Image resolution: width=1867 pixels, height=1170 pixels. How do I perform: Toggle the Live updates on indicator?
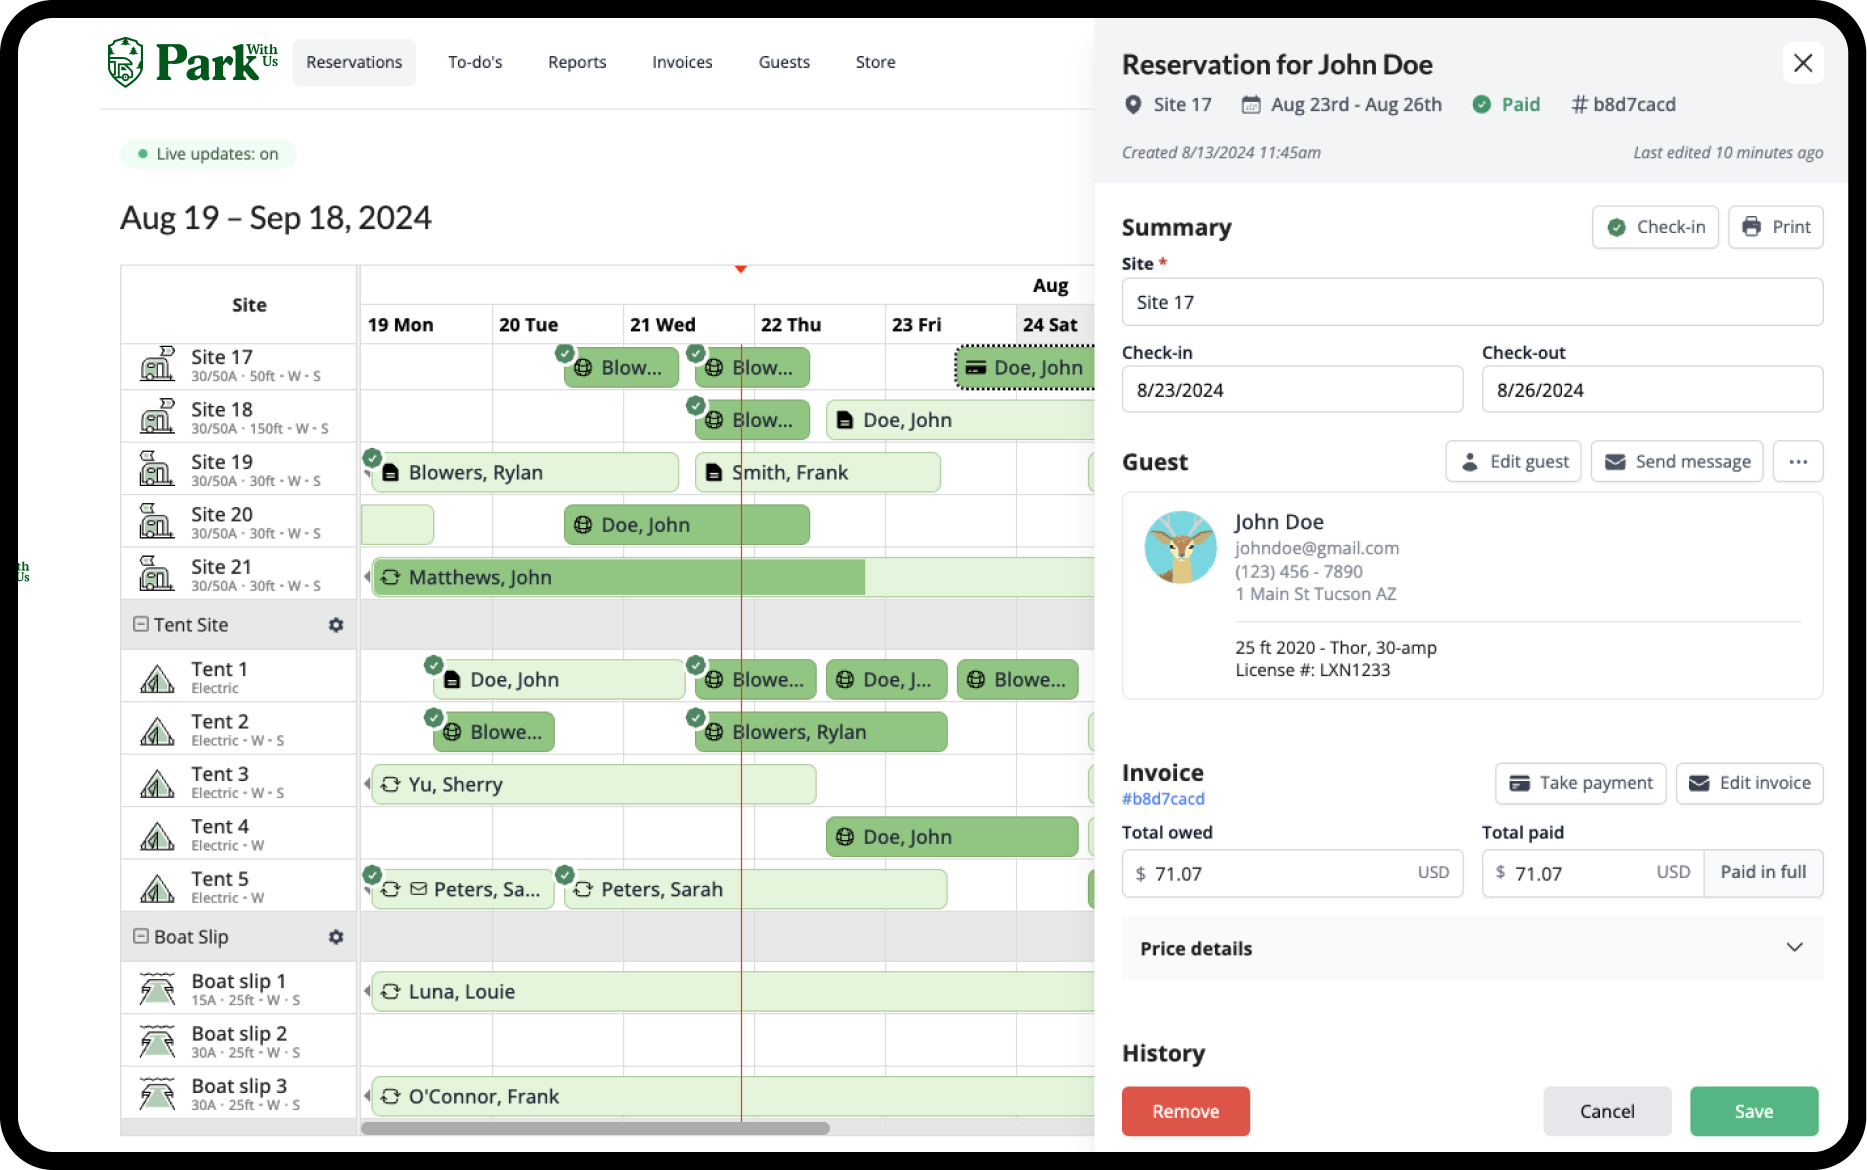(x=208, y=154)
